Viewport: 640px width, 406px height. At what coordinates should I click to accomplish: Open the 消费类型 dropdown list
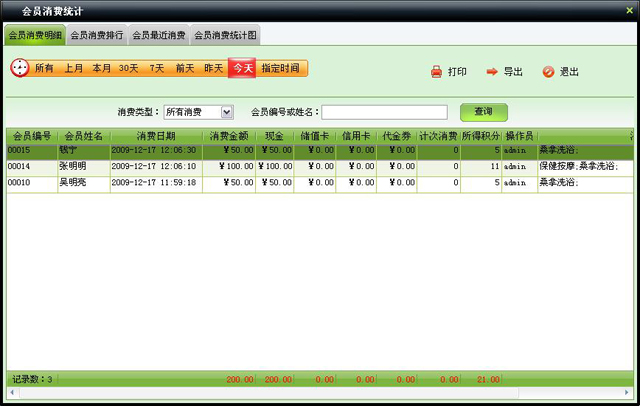tap(227, 112)
